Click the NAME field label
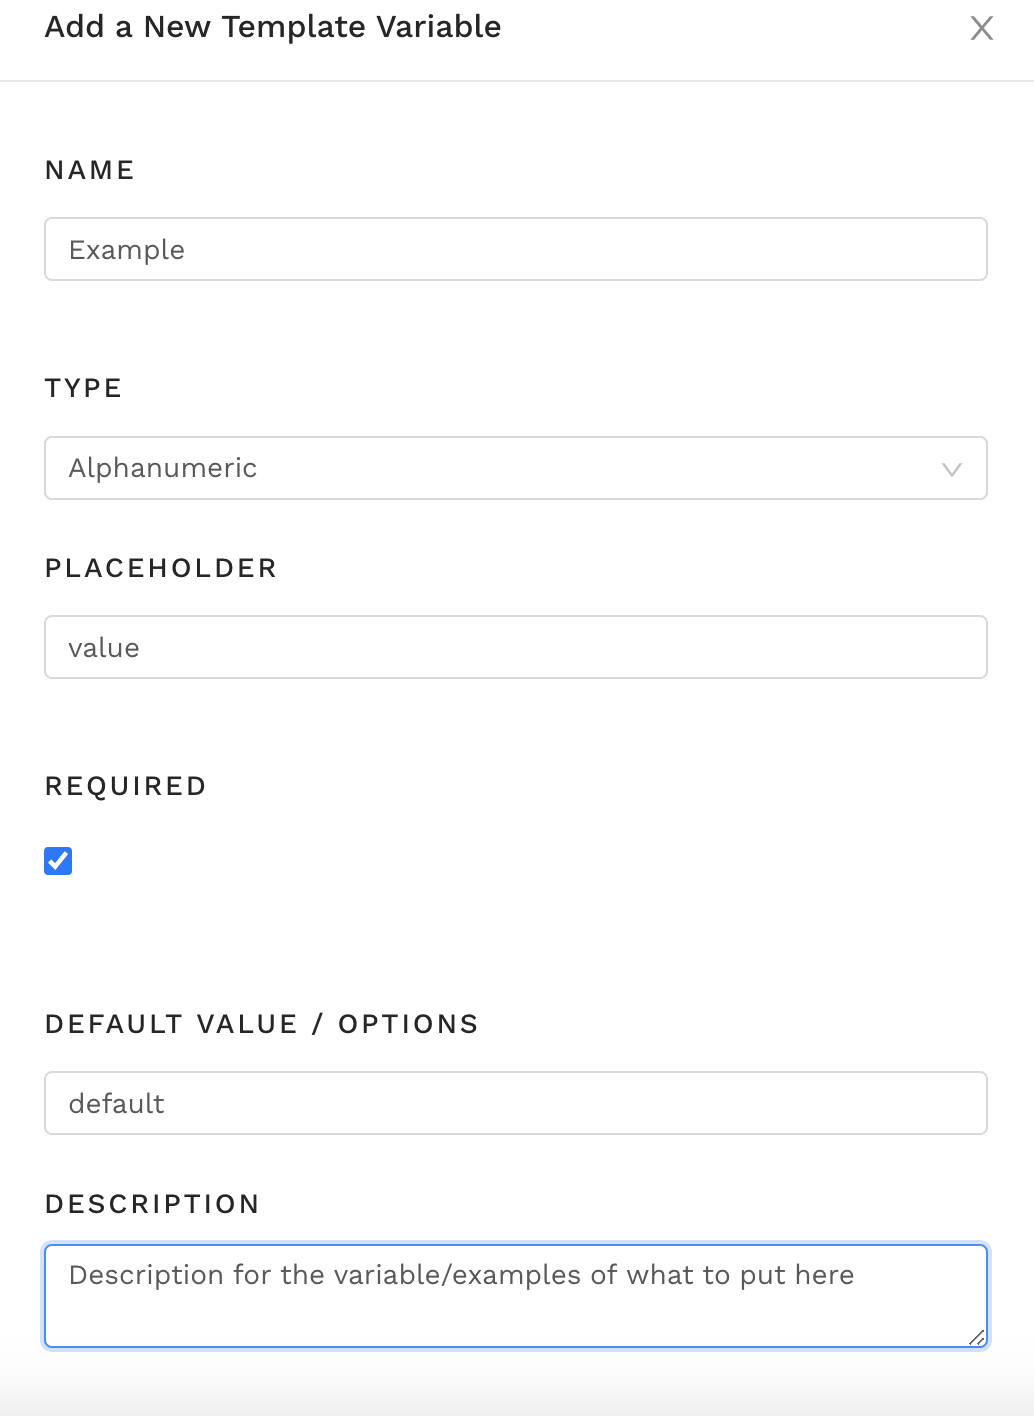This screenshot has height=1416, width=1034. (x=90, y=170)
